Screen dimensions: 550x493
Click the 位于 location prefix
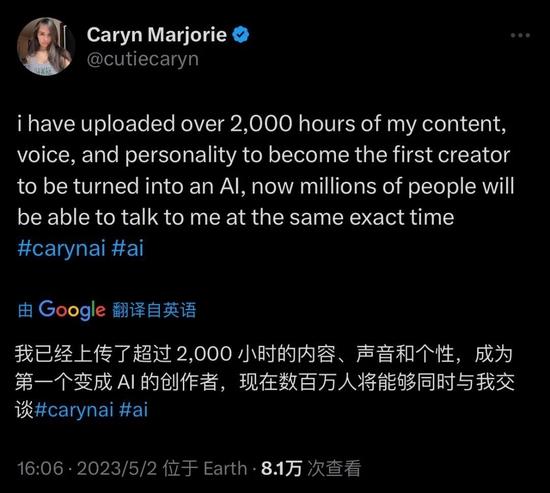180,468
